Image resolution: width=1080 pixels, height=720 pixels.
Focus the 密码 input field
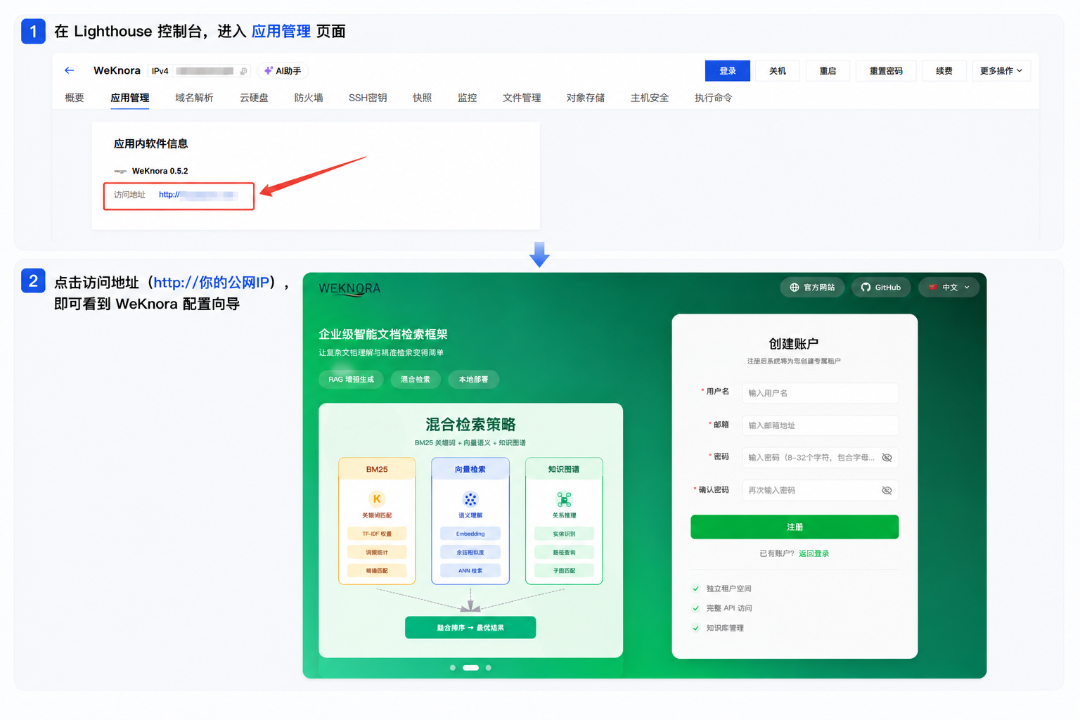click(x=820, y=457)
